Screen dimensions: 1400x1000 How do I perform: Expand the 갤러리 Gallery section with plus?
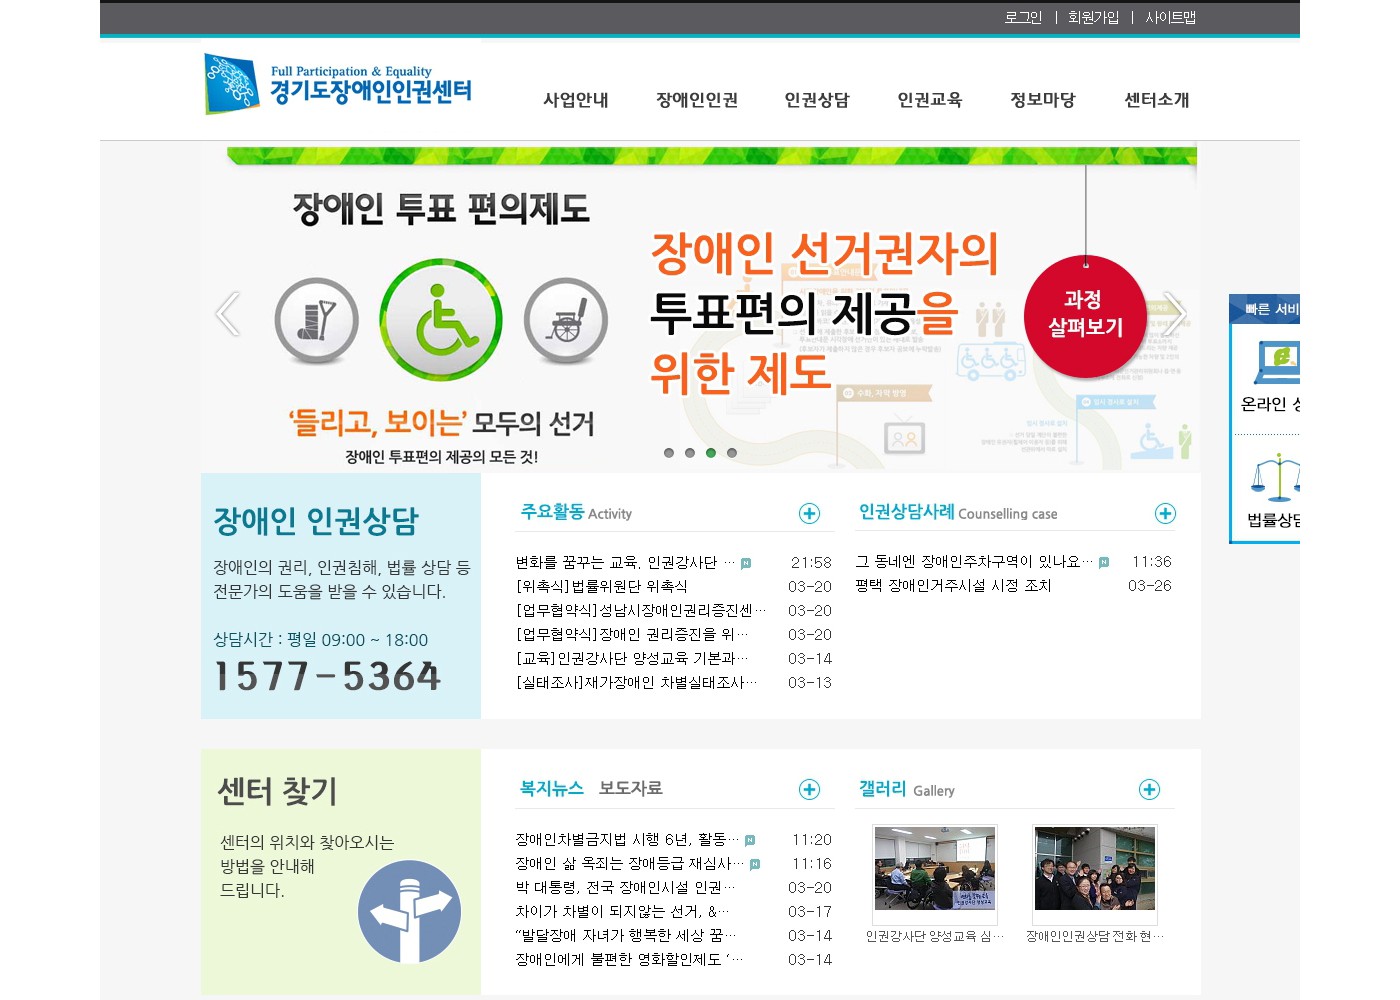pyautogui.click(x=1149, y=790)
